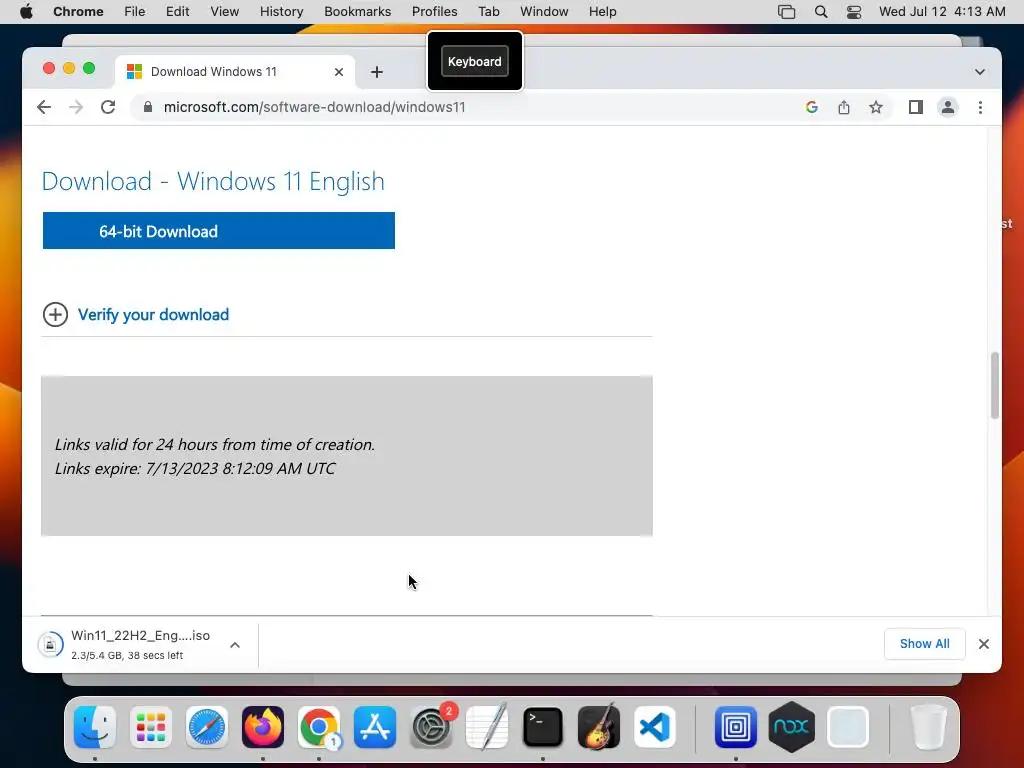Open Control Center in menu bar
This screenshot has width=1024, height=768.
click(x=854, y=12)
